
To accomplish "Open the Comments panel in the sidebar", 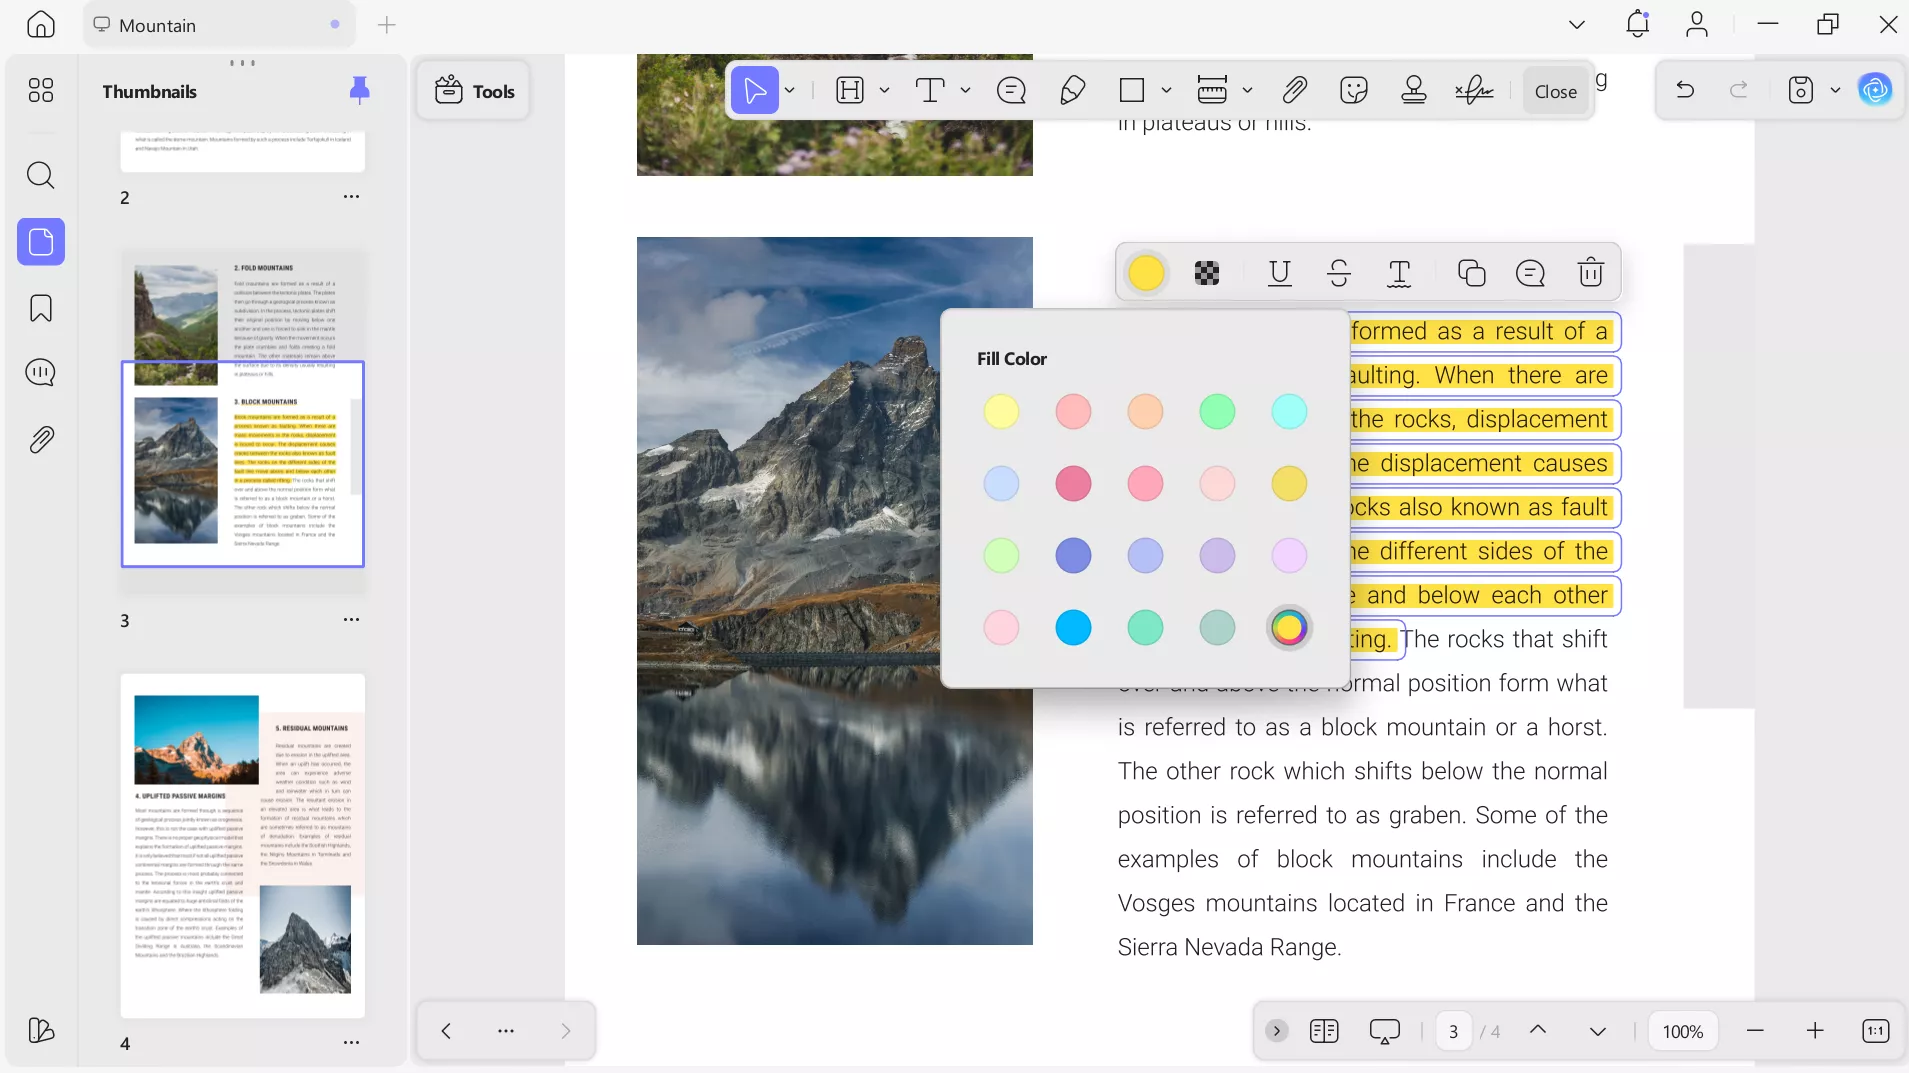I will [41, 372].
